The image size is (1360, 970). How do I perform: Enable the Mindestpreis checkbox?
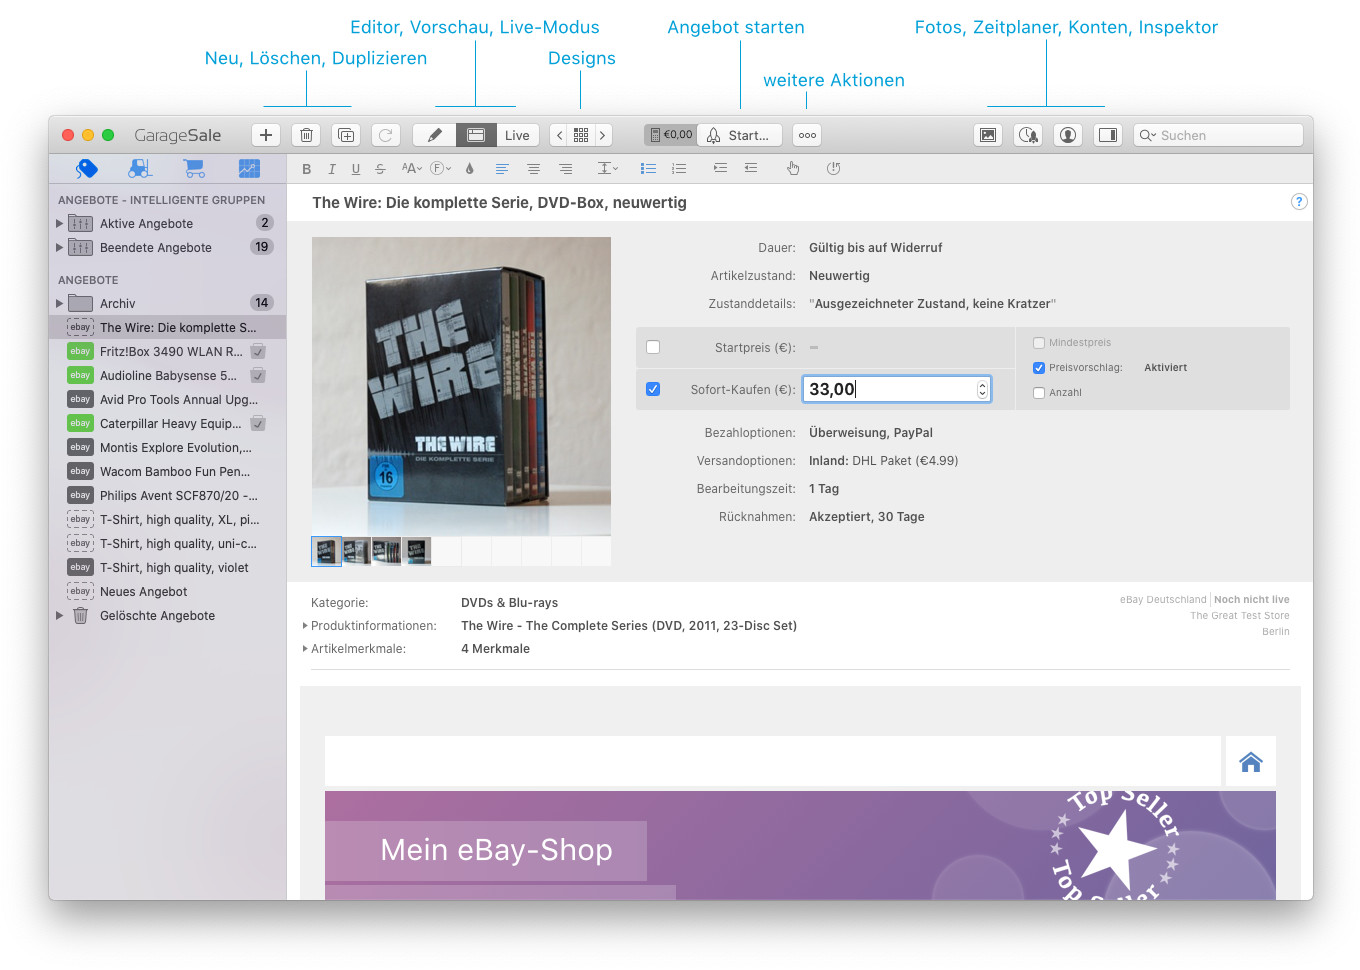click(1039, 343)
